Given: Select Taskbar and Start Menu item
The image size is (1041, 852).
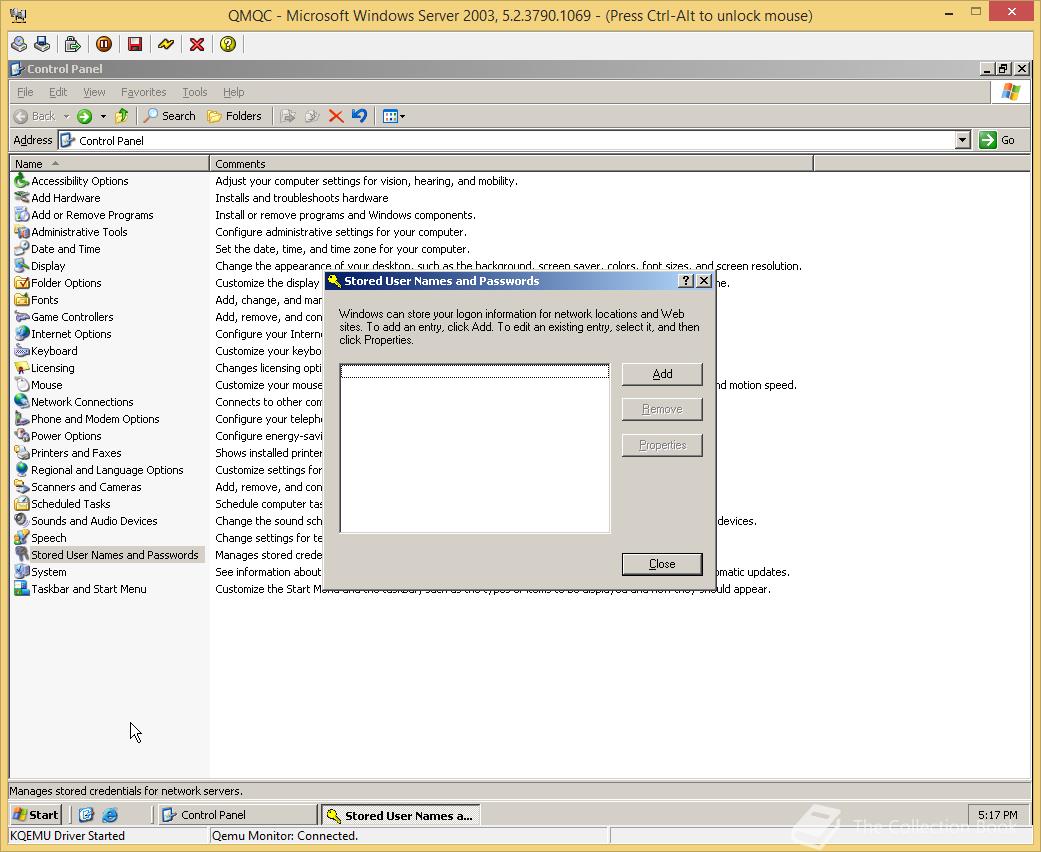Looking at the screenshot, I should click(x=80, y=589).
